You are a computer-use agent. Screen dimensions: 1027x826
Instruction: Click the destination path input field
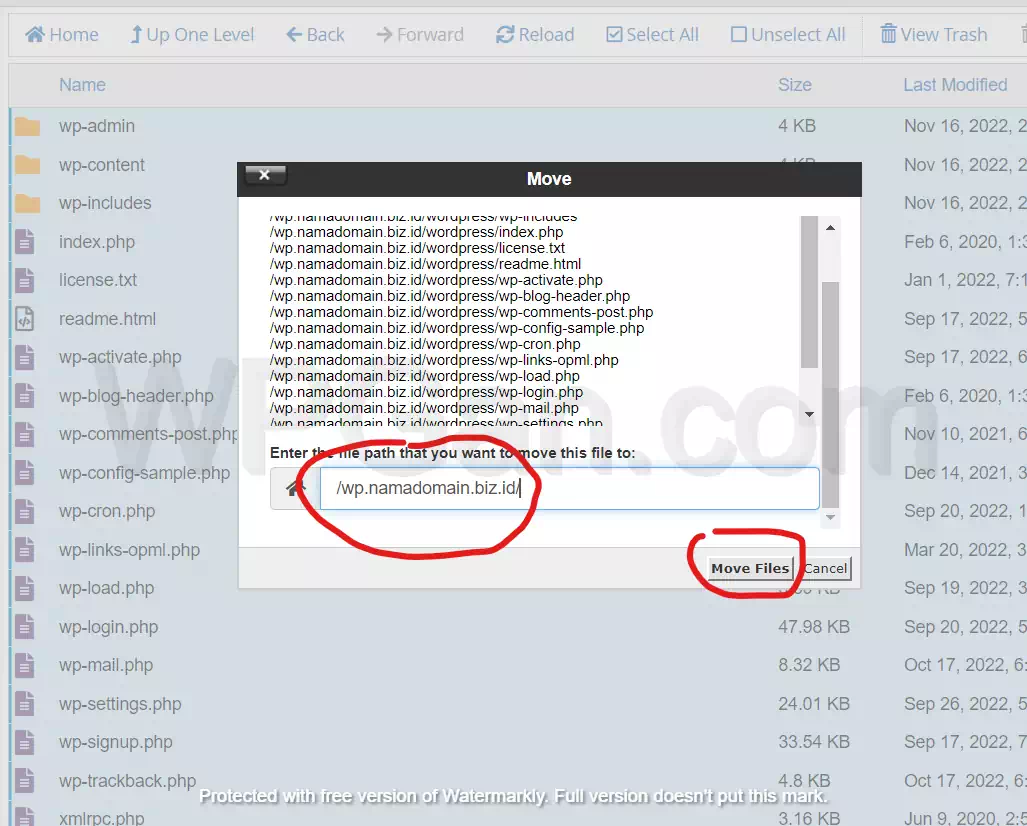(x=569, y=489)
